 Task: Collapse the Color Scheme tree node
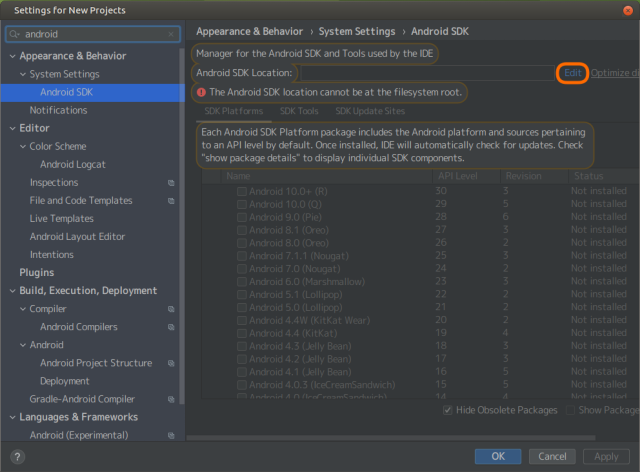pyautogui.click(x=21, y=146)
